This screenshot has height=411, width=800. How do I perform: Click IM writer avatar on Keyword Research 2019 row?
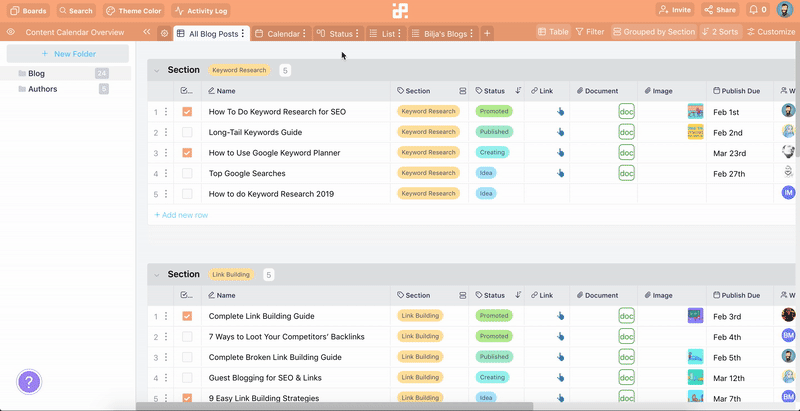(x=789, y=193)
